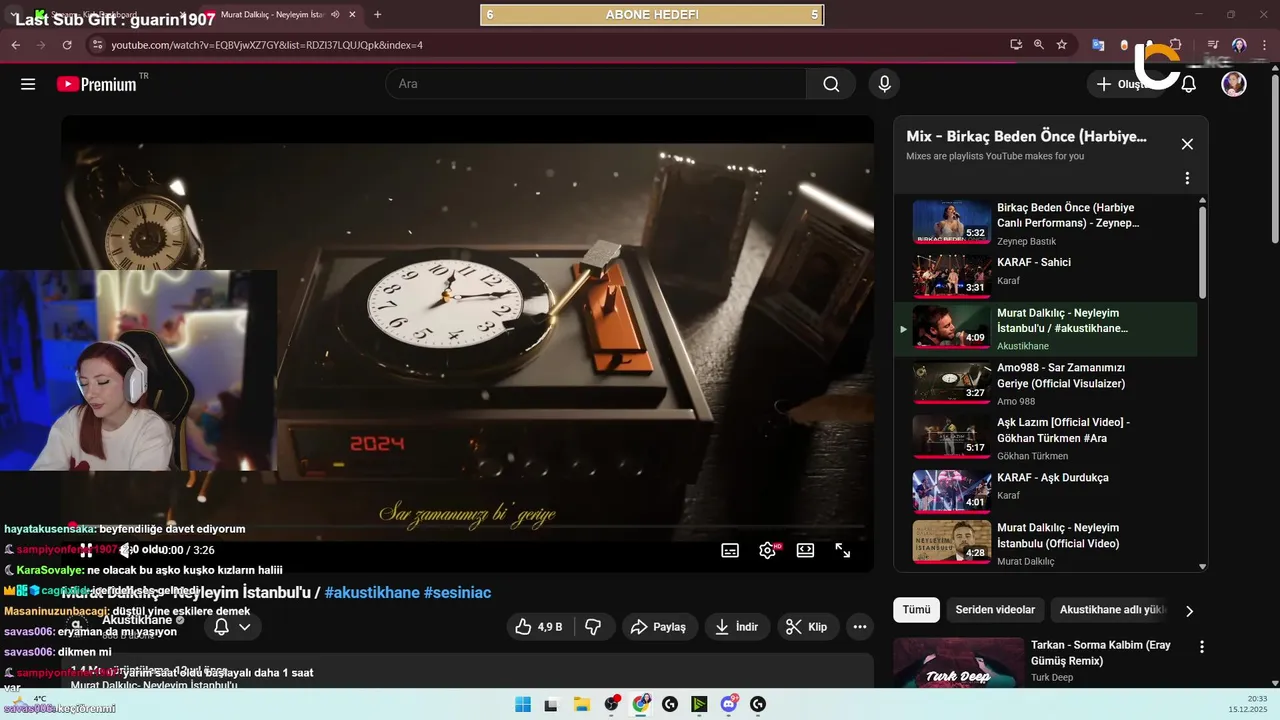The image size is (1280, 720).
Task: Open Chrome extensions puzzle icon
Action: point(1176,45)
